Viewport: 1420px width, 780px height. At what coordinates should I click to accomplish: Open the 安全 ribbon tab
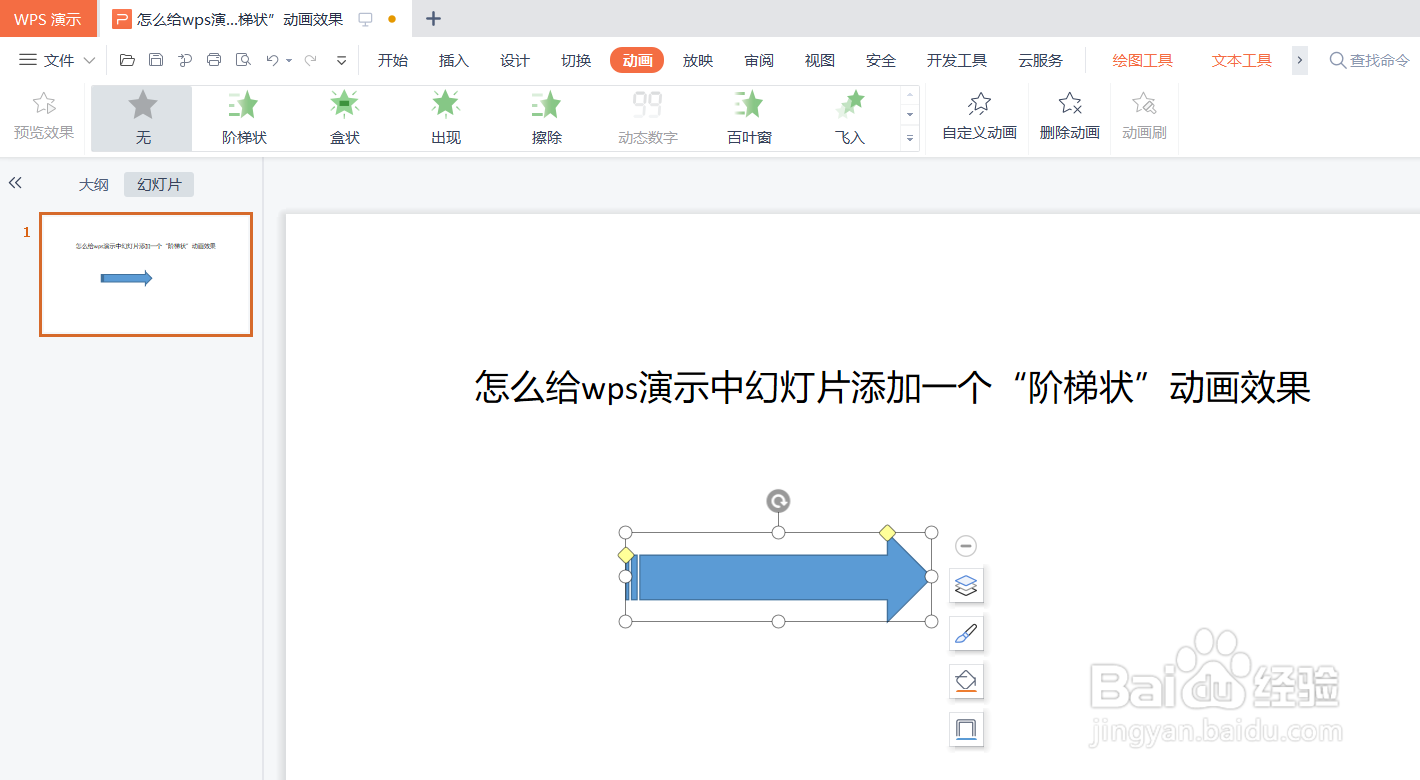pyautogui.click(x=881, y=60)
